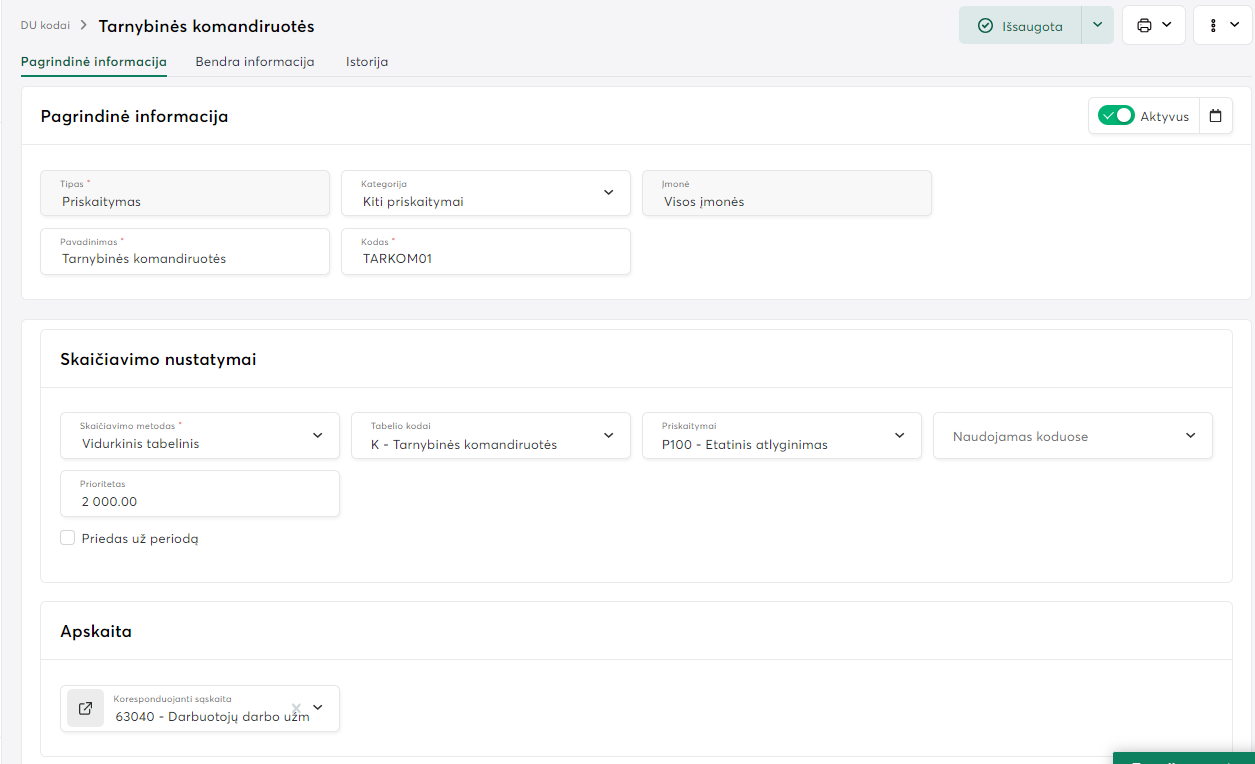Viewport: 1255px width, 764px height.
Task: Click the checkmark icon in Išsaugota
Action: (985, 26)
